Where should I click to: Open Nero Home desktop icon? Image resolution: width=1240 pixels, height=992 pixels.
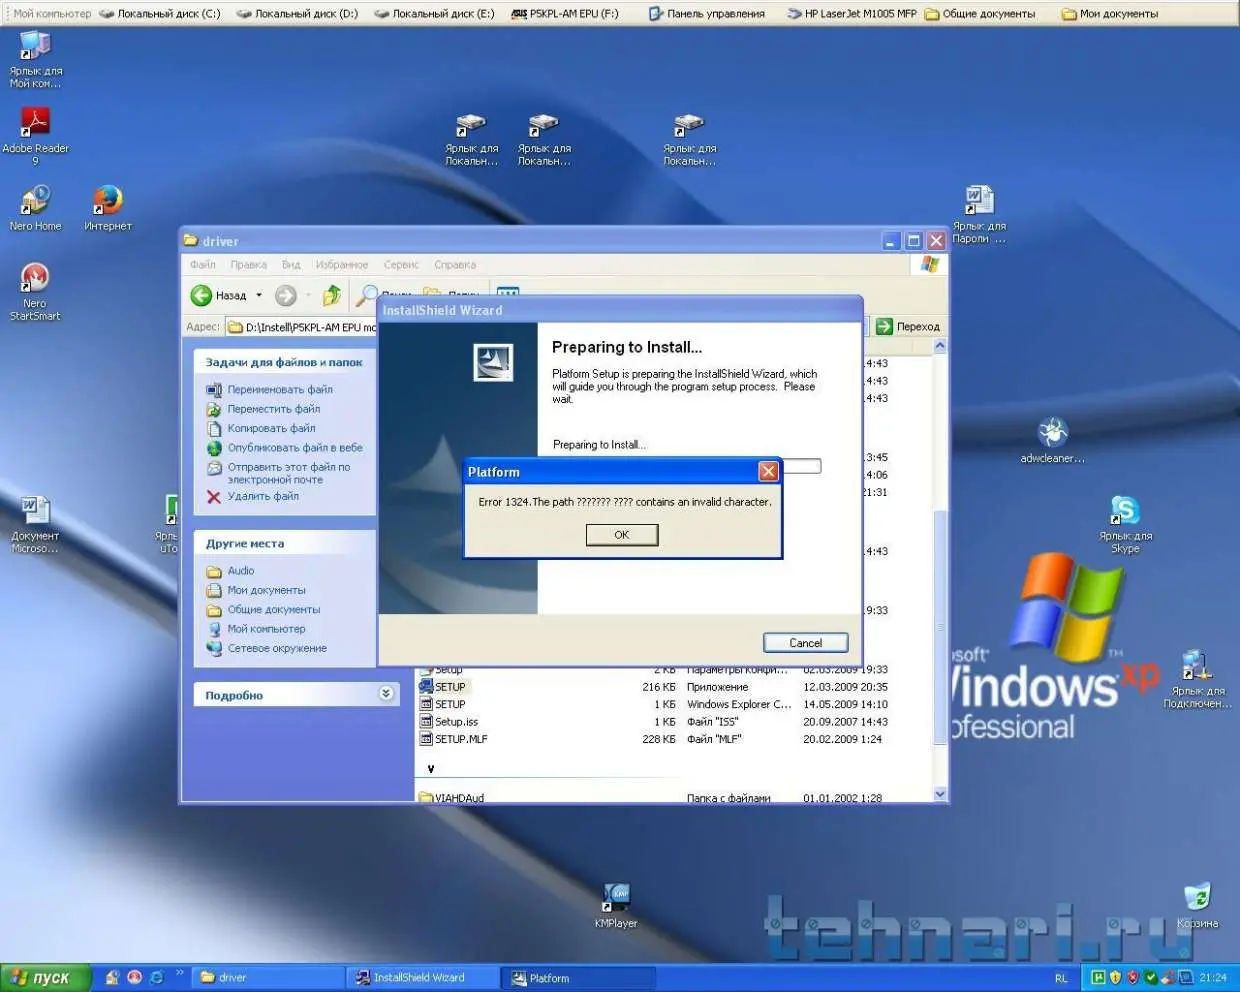[35, 208]
